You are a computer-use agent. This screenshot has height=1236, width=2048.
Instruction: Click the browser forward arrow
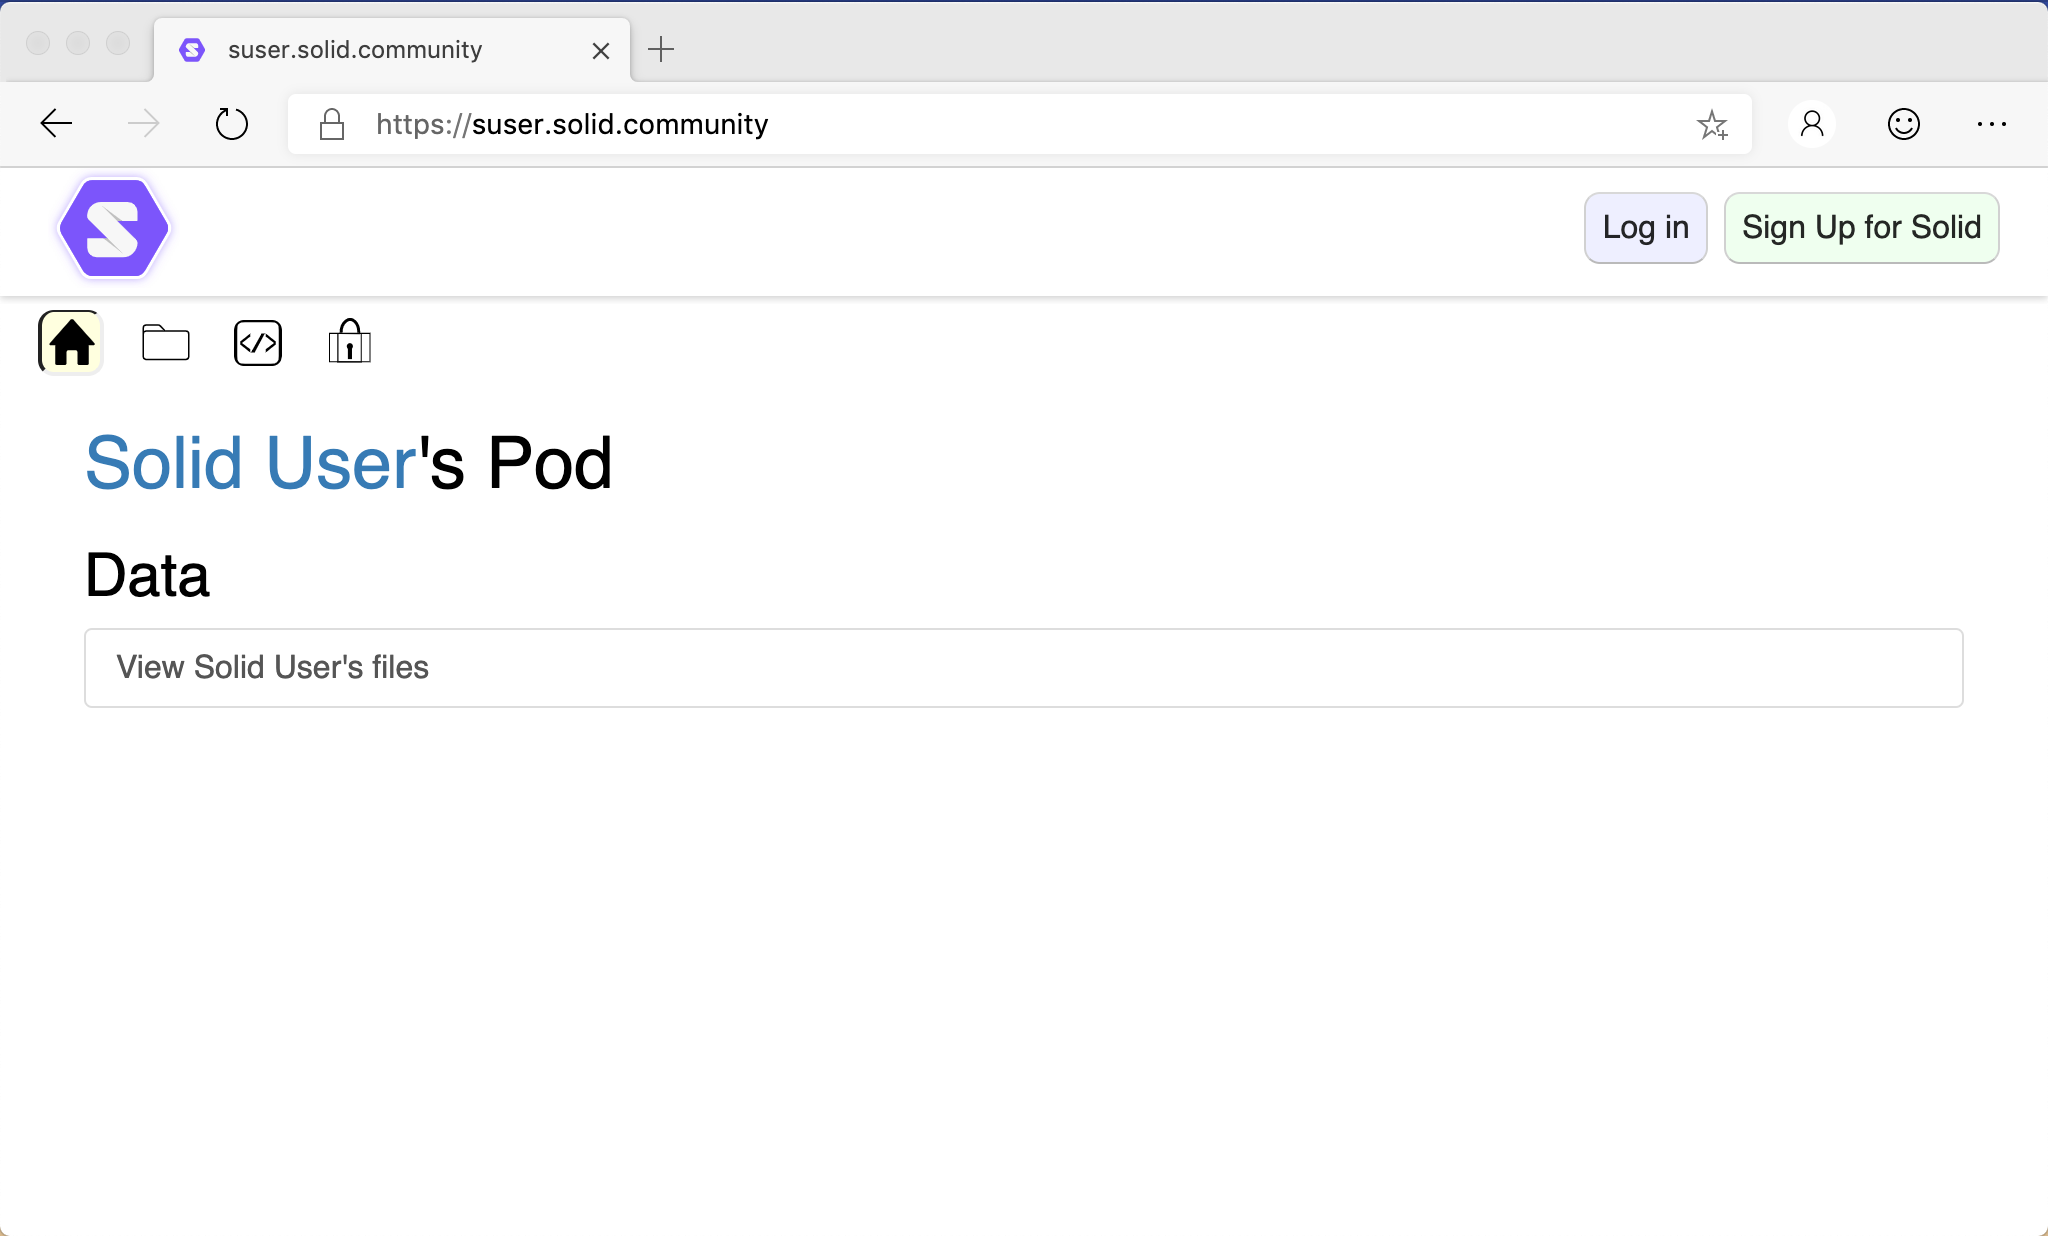(x=144, y=124)
